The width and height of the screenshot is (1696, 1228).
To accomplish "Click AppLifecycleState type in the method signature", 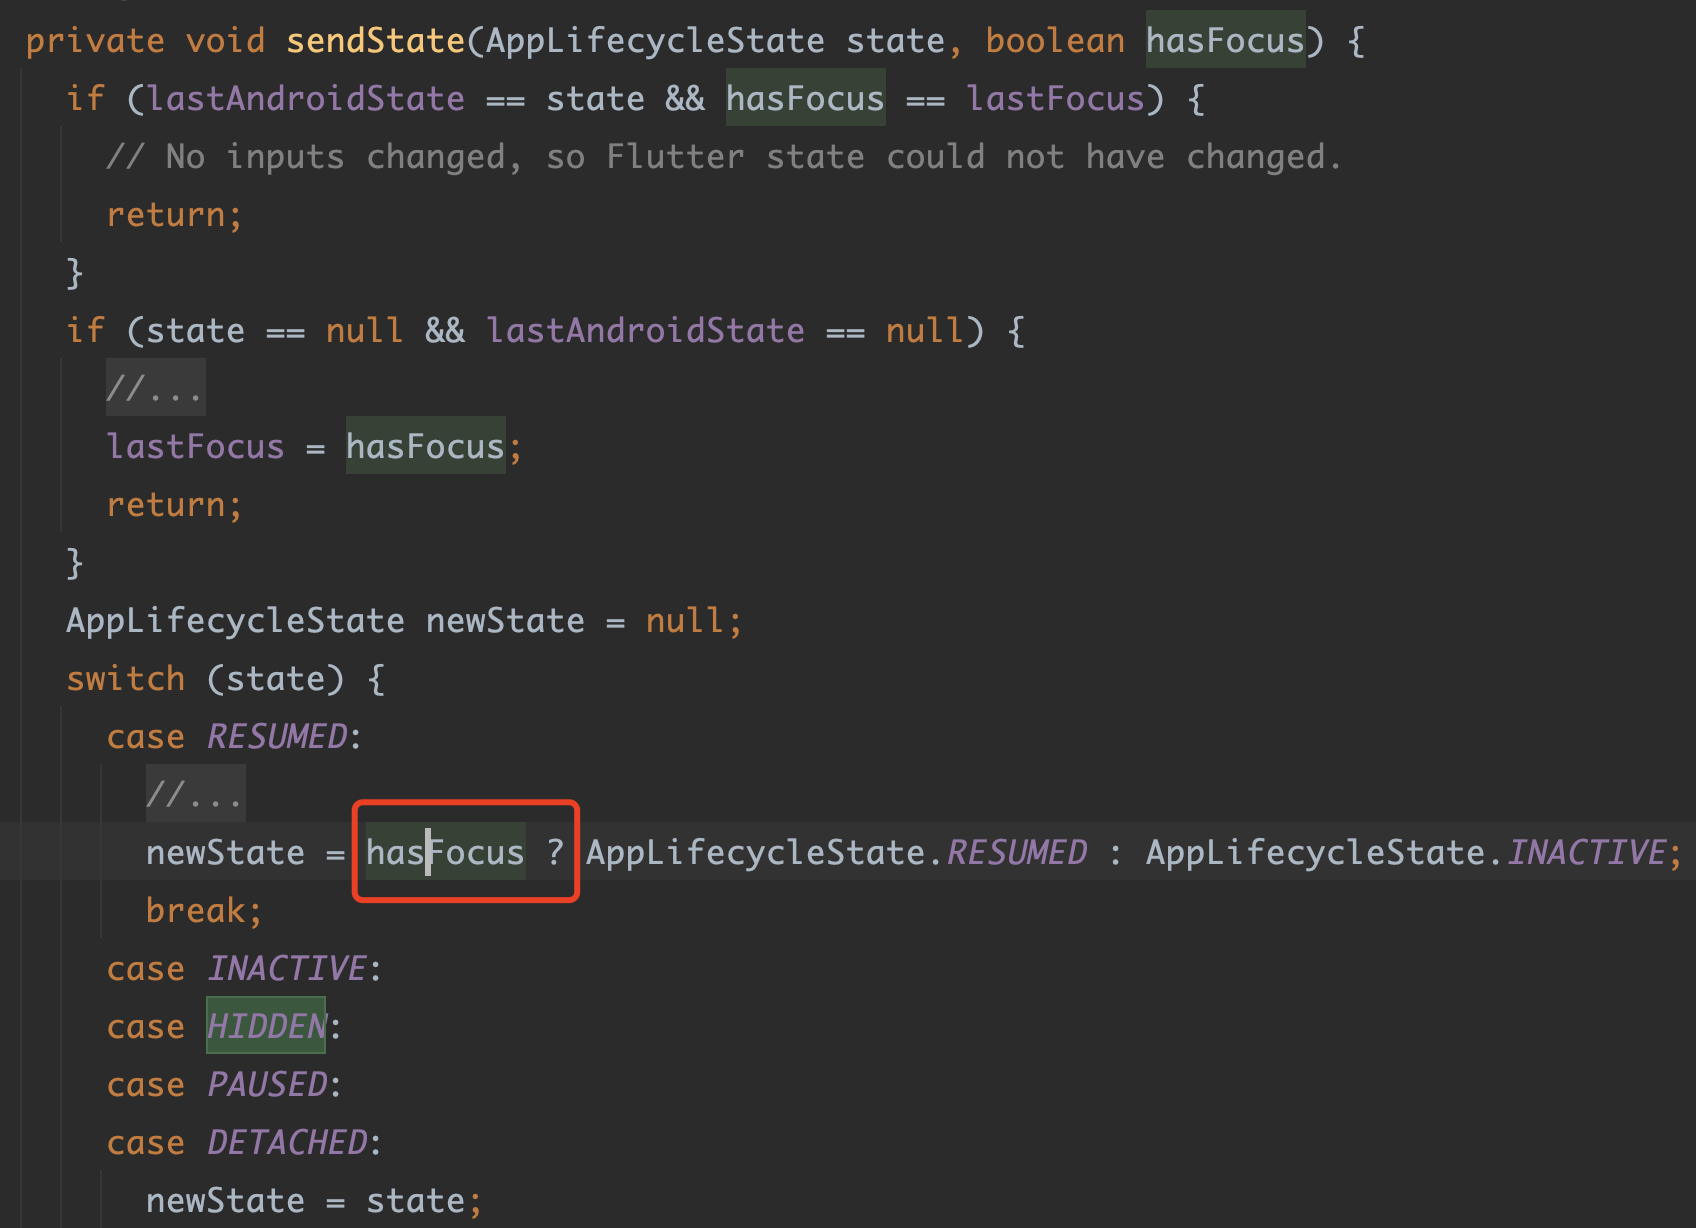I will (655, 41).
